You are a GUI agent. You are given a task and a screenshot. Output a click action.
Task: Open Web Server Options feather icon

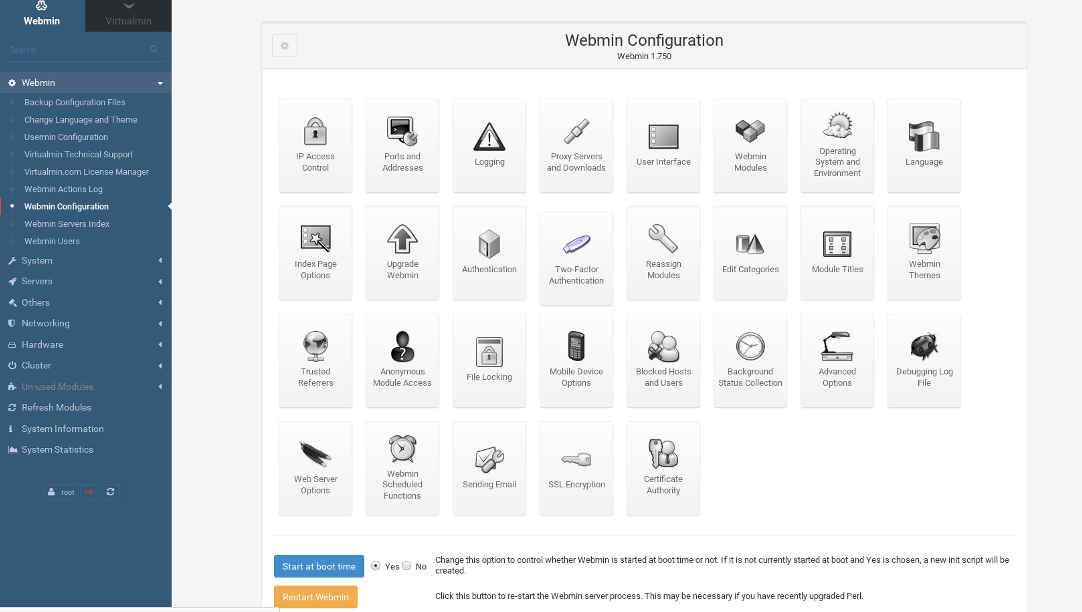(x=315, y=468)
